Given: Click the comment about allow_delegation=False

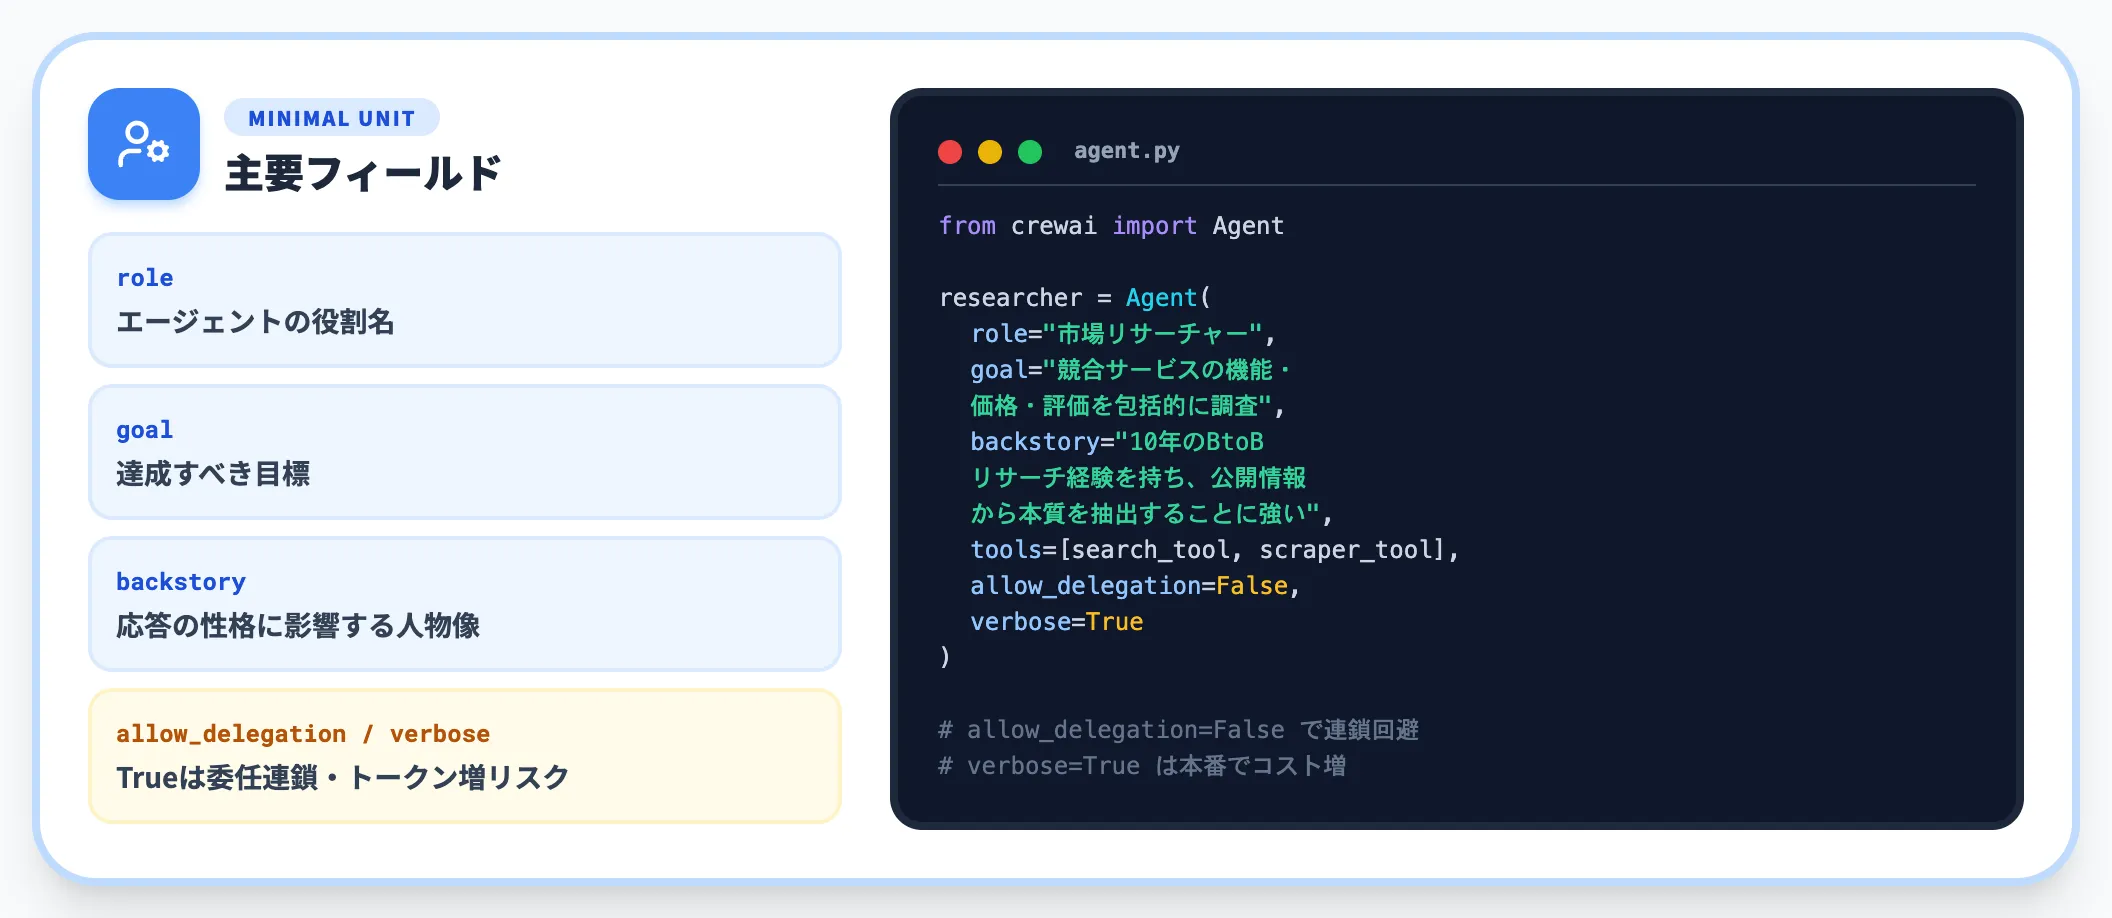Looking at the screenshot, I should click(1179, 730).
